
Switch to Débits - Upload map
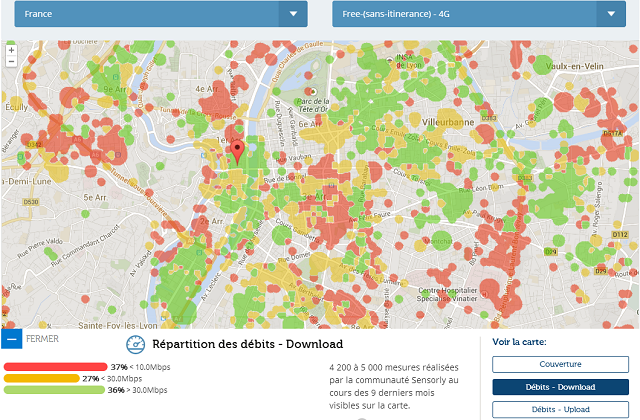click(560, 409)
